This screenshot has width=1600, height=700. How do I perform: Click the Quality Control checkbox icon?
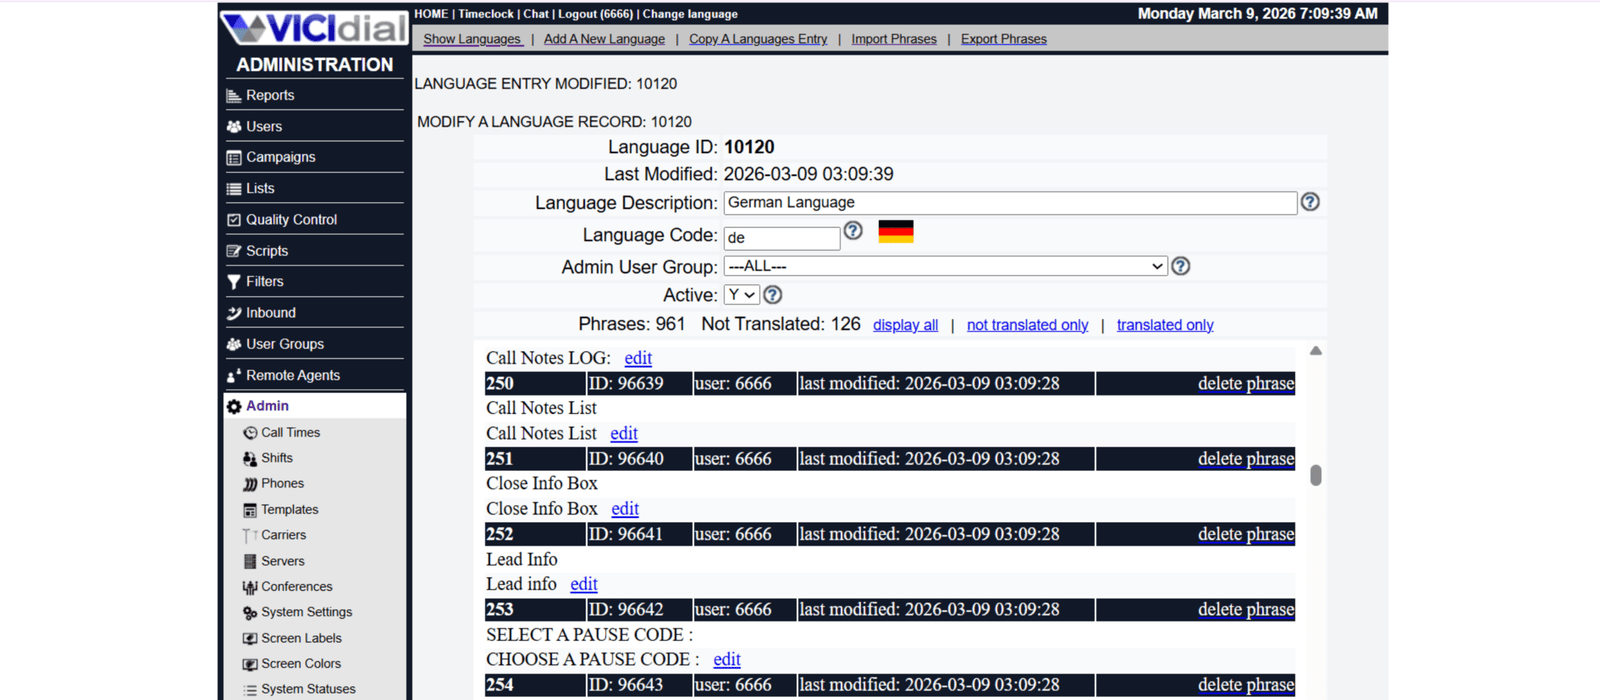[234, 220]
